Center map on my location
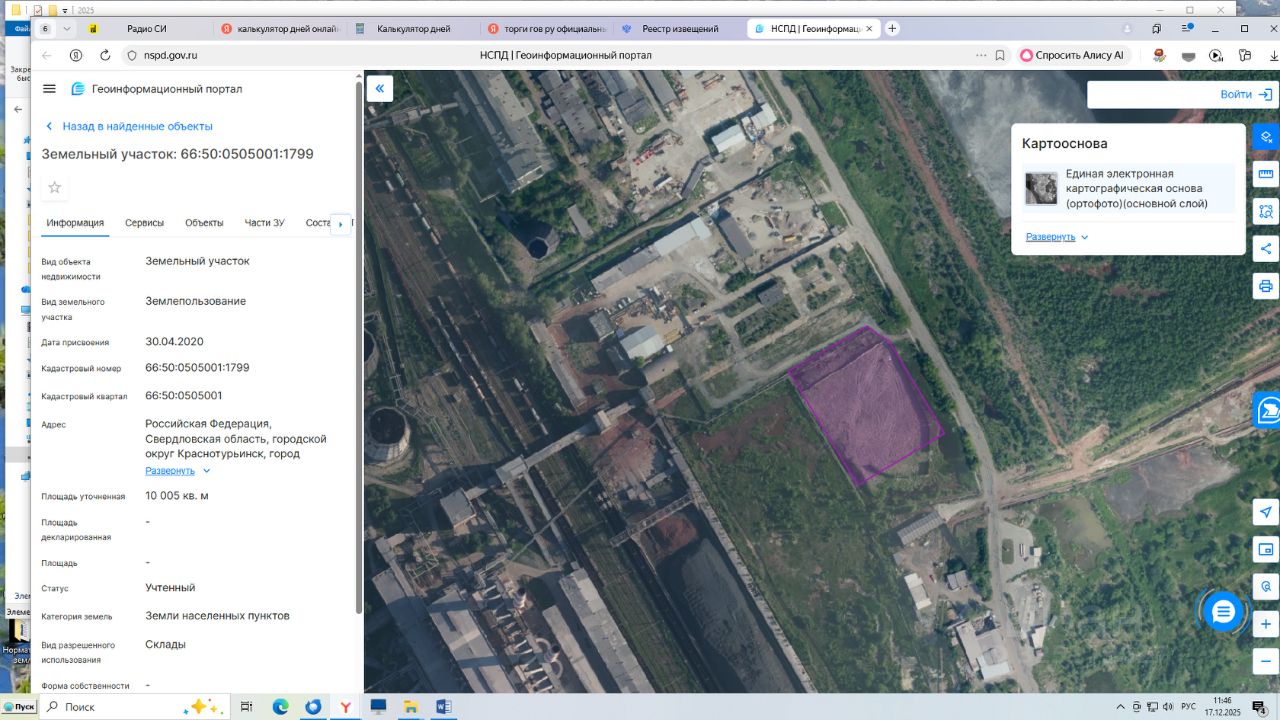Viewport: 1280px width, 720px height. coord(1266,512)
